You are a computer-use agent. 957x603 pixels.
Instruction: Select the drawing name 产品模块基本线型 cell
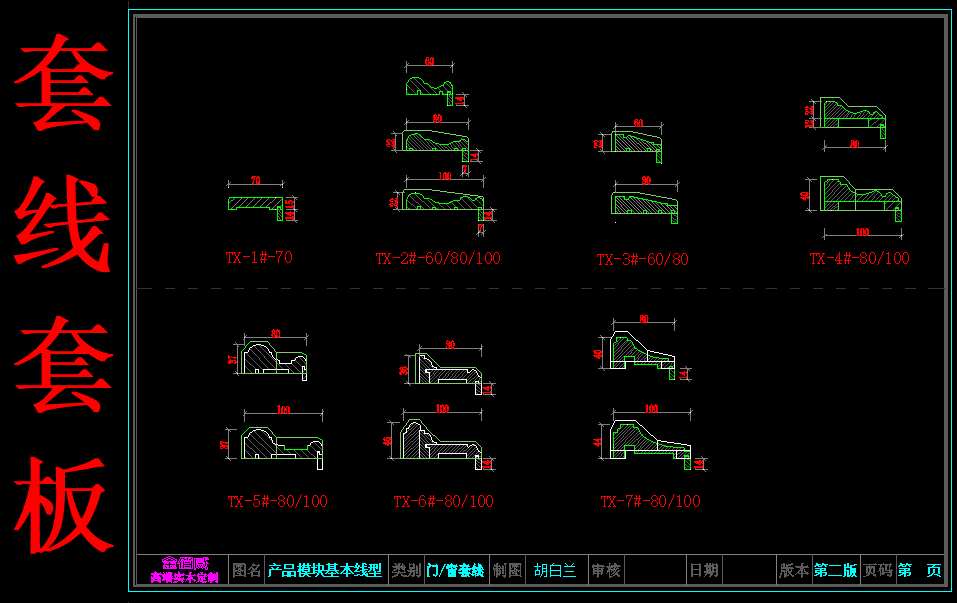coord(325,571)
